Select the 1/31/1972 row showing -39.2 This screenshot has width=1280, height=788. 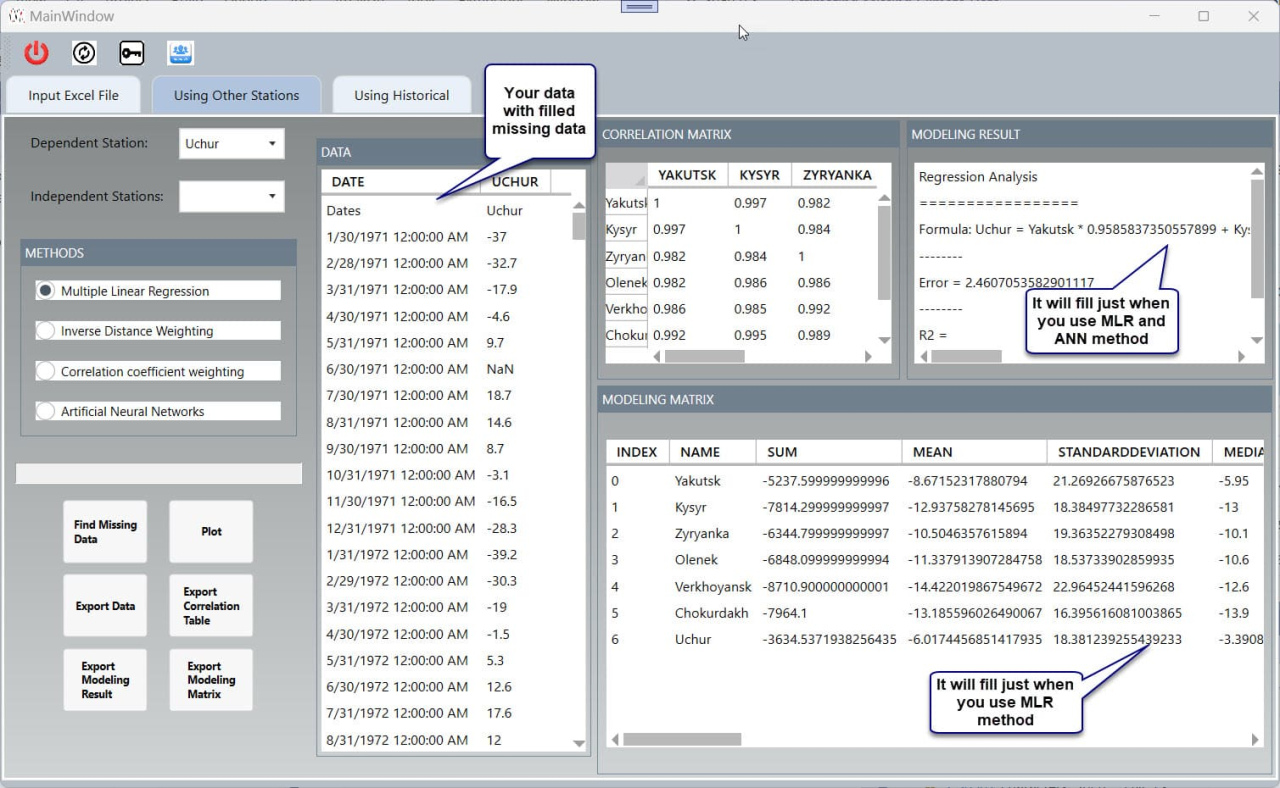click(447, 554)
